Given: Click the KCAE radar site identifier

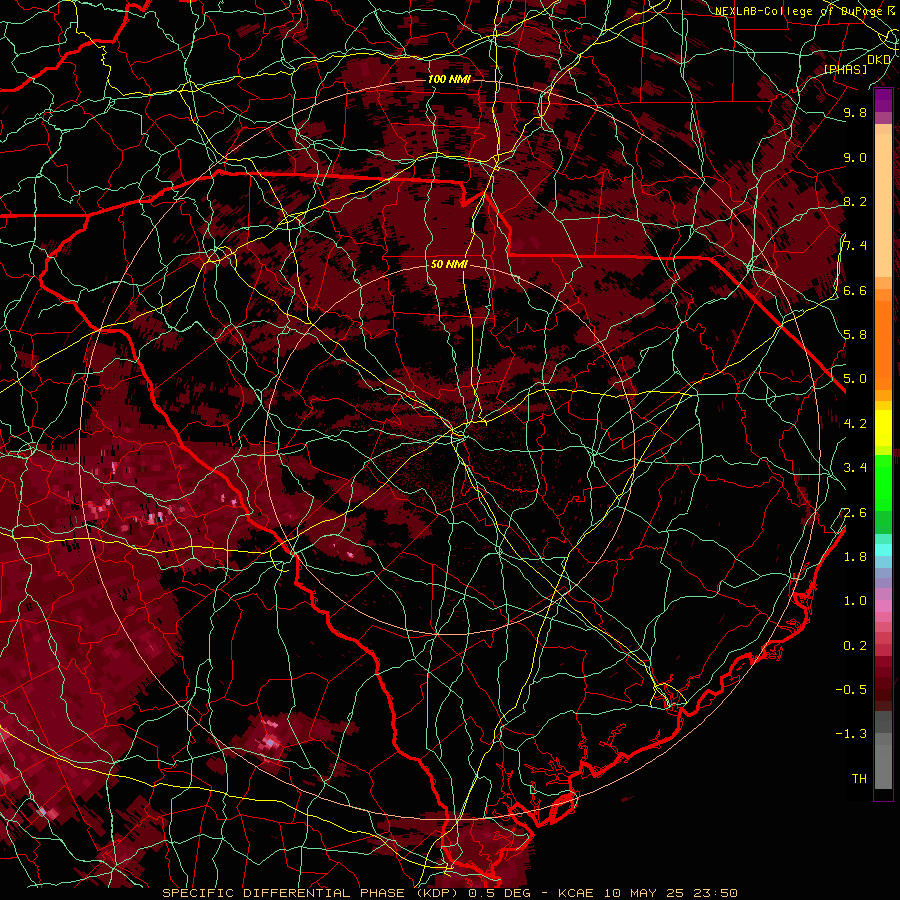Looking at the screenshot, I should point(578,893).
